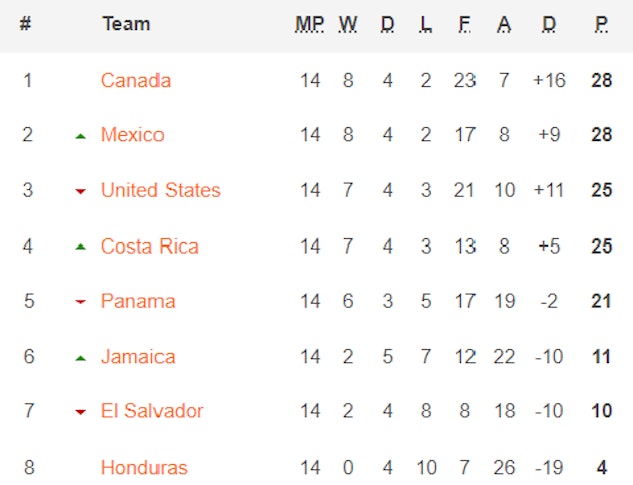Click the green up arrow beside Mexico
This screenshot has width=633, height=485.
point(80,136)
